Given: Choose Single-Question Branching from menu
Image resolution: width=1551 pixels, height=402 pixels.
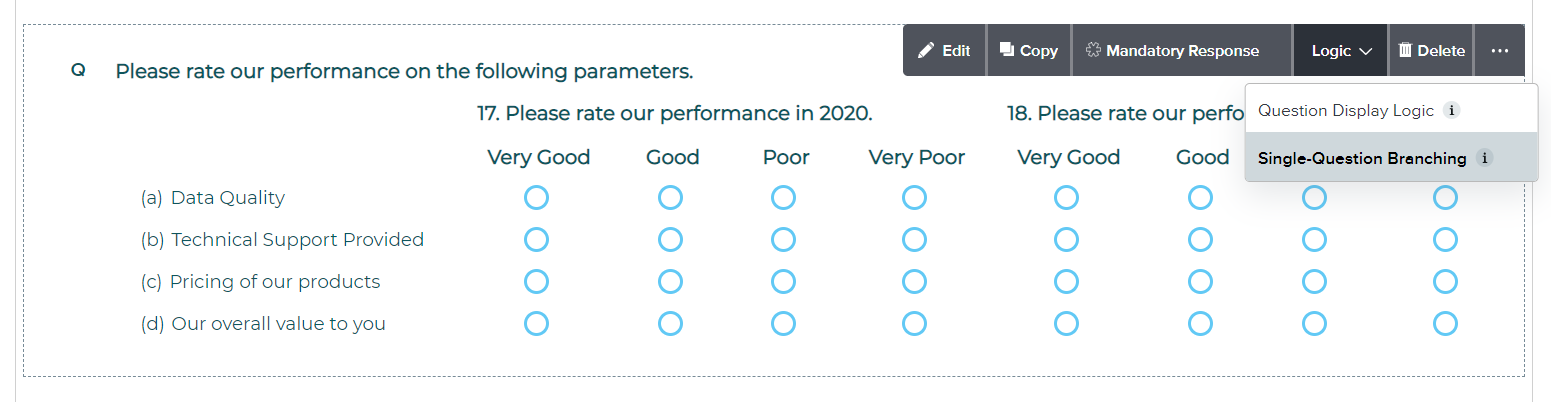Looking at the screenshot, I should [x=1362, y=158].
